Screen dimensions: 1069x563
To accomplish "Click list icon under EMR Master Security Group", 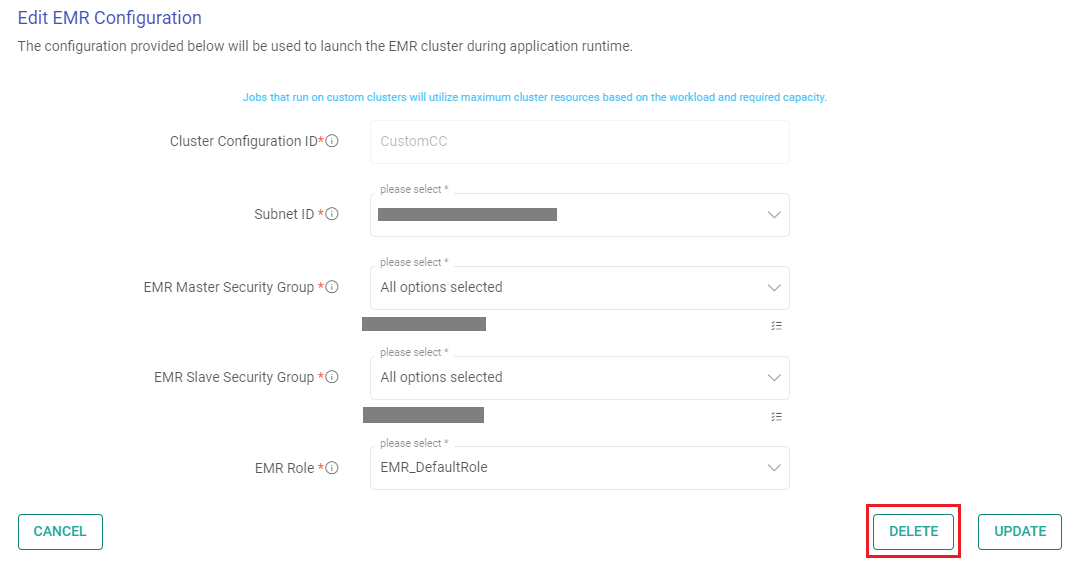I will coord(776,326).
